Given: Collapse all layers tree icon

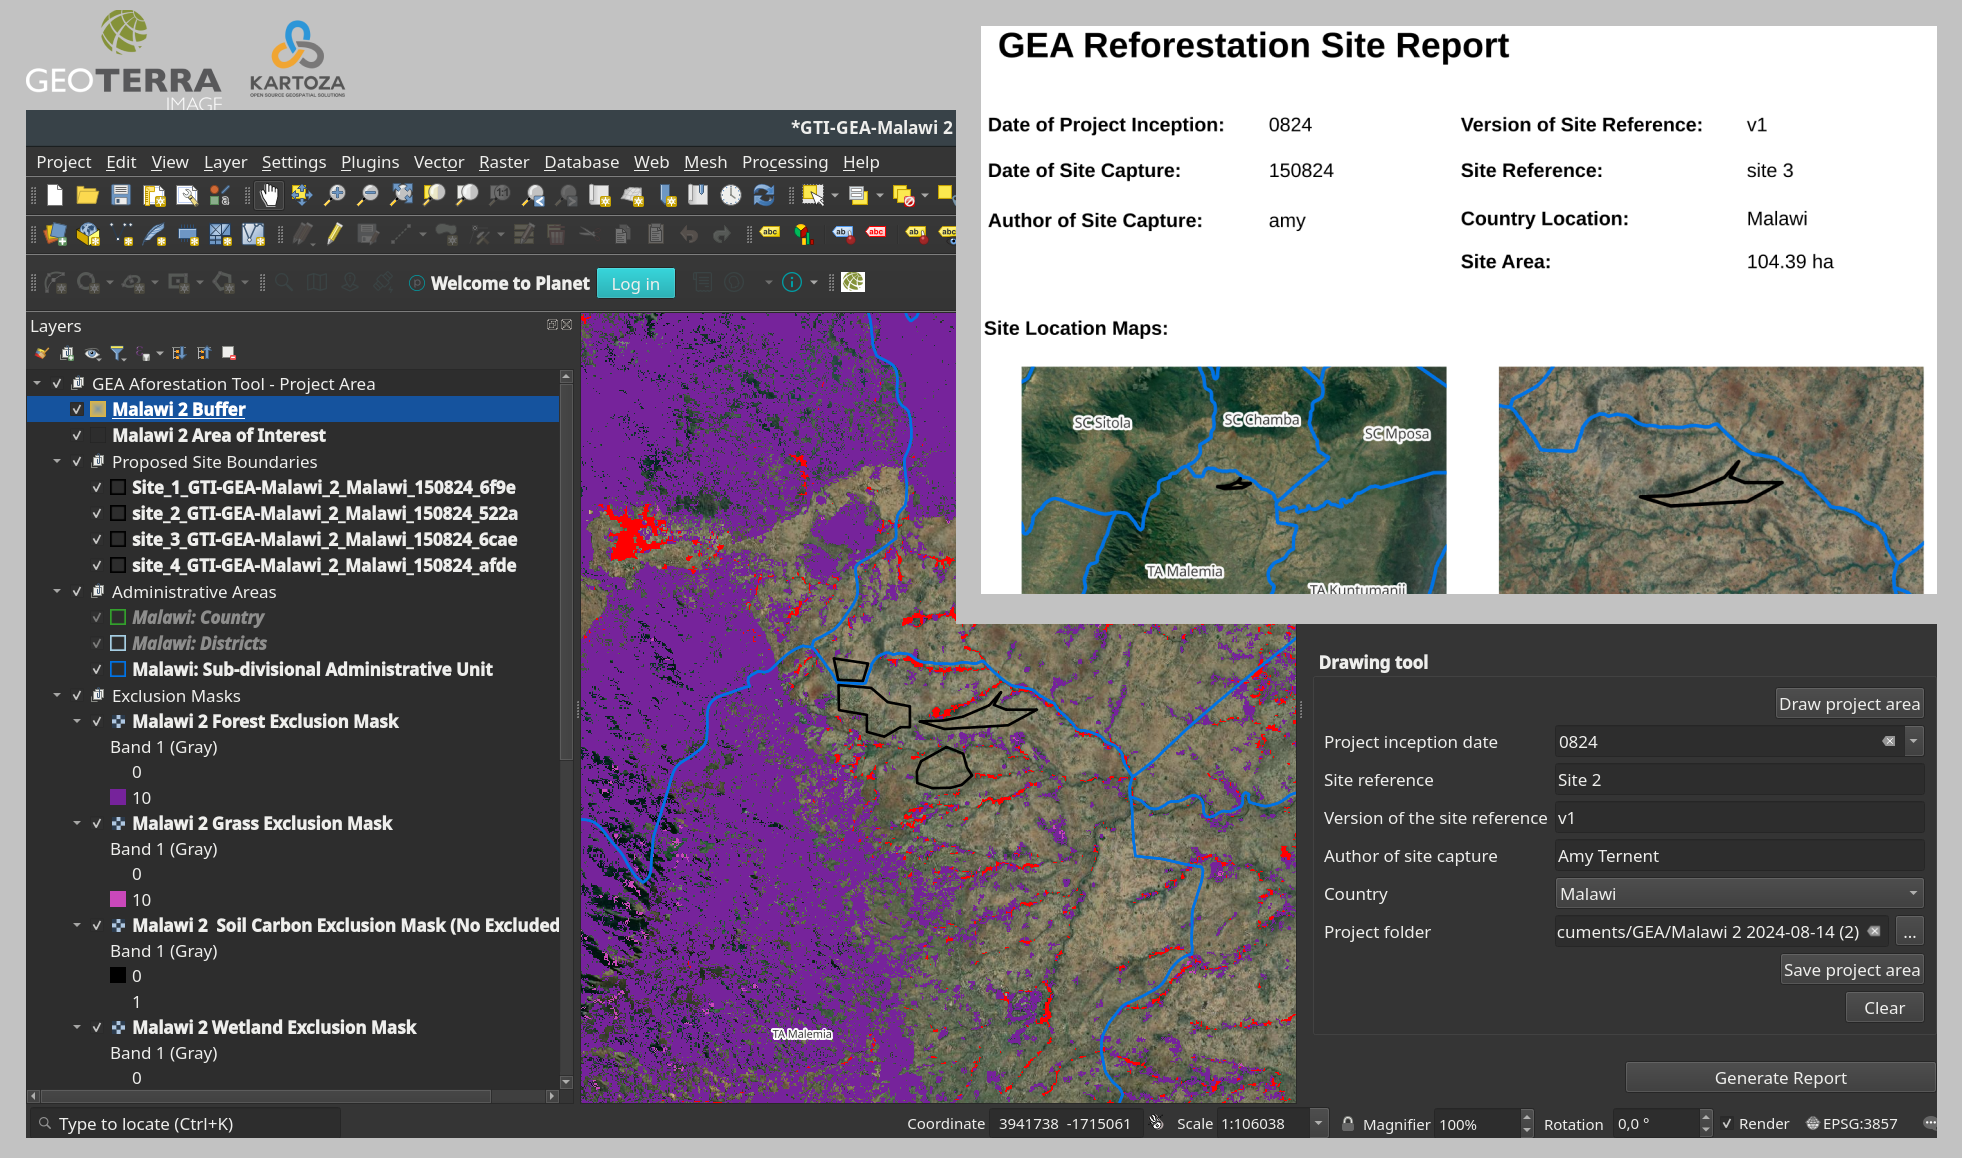Looking at the screenshot, I should coord(204,353).
